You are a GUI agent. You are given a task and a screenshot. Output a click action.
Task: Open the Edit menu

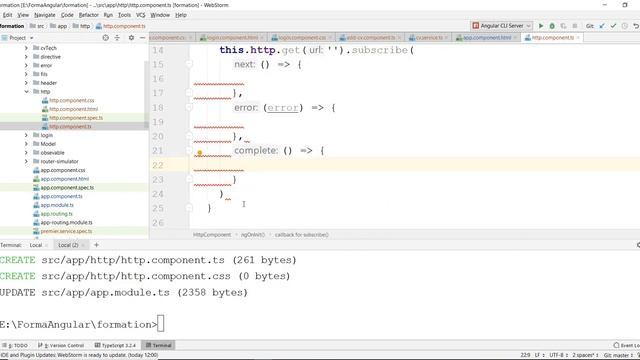[x=7, y=15]
